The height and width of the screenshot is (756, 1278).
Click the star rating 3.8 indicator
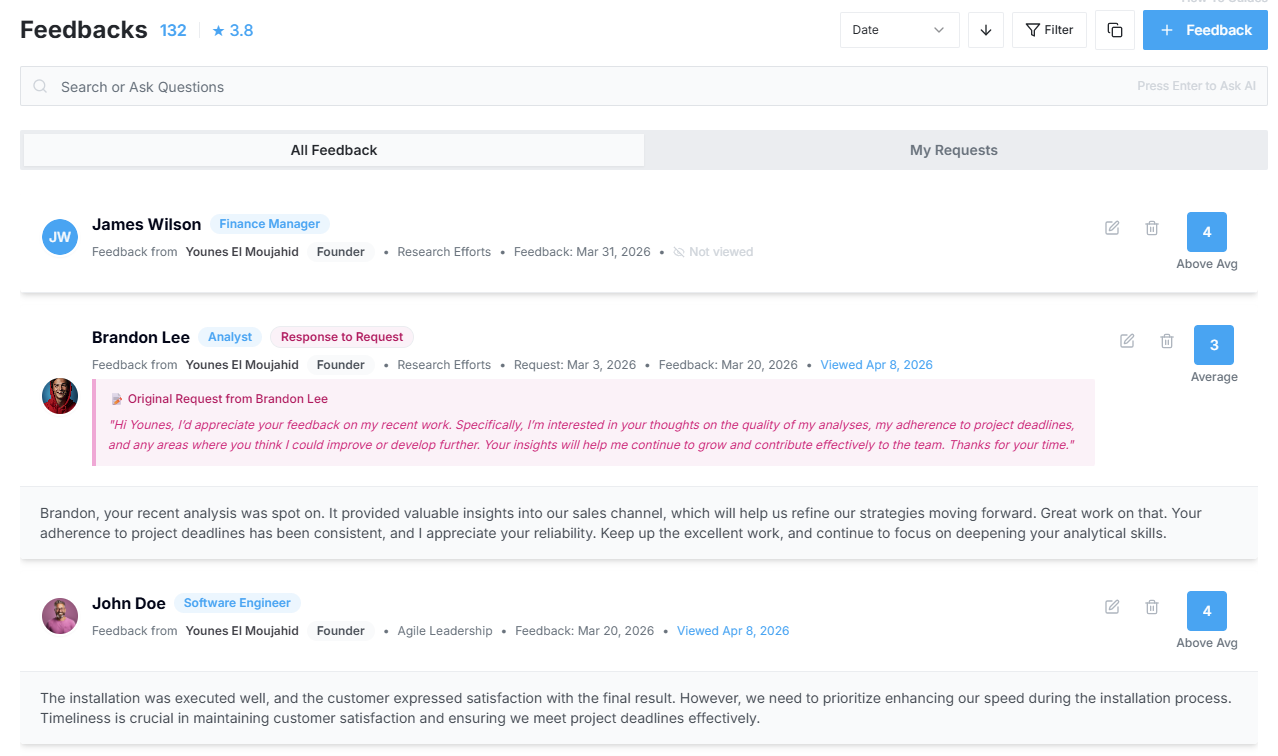tap(233, 31)
